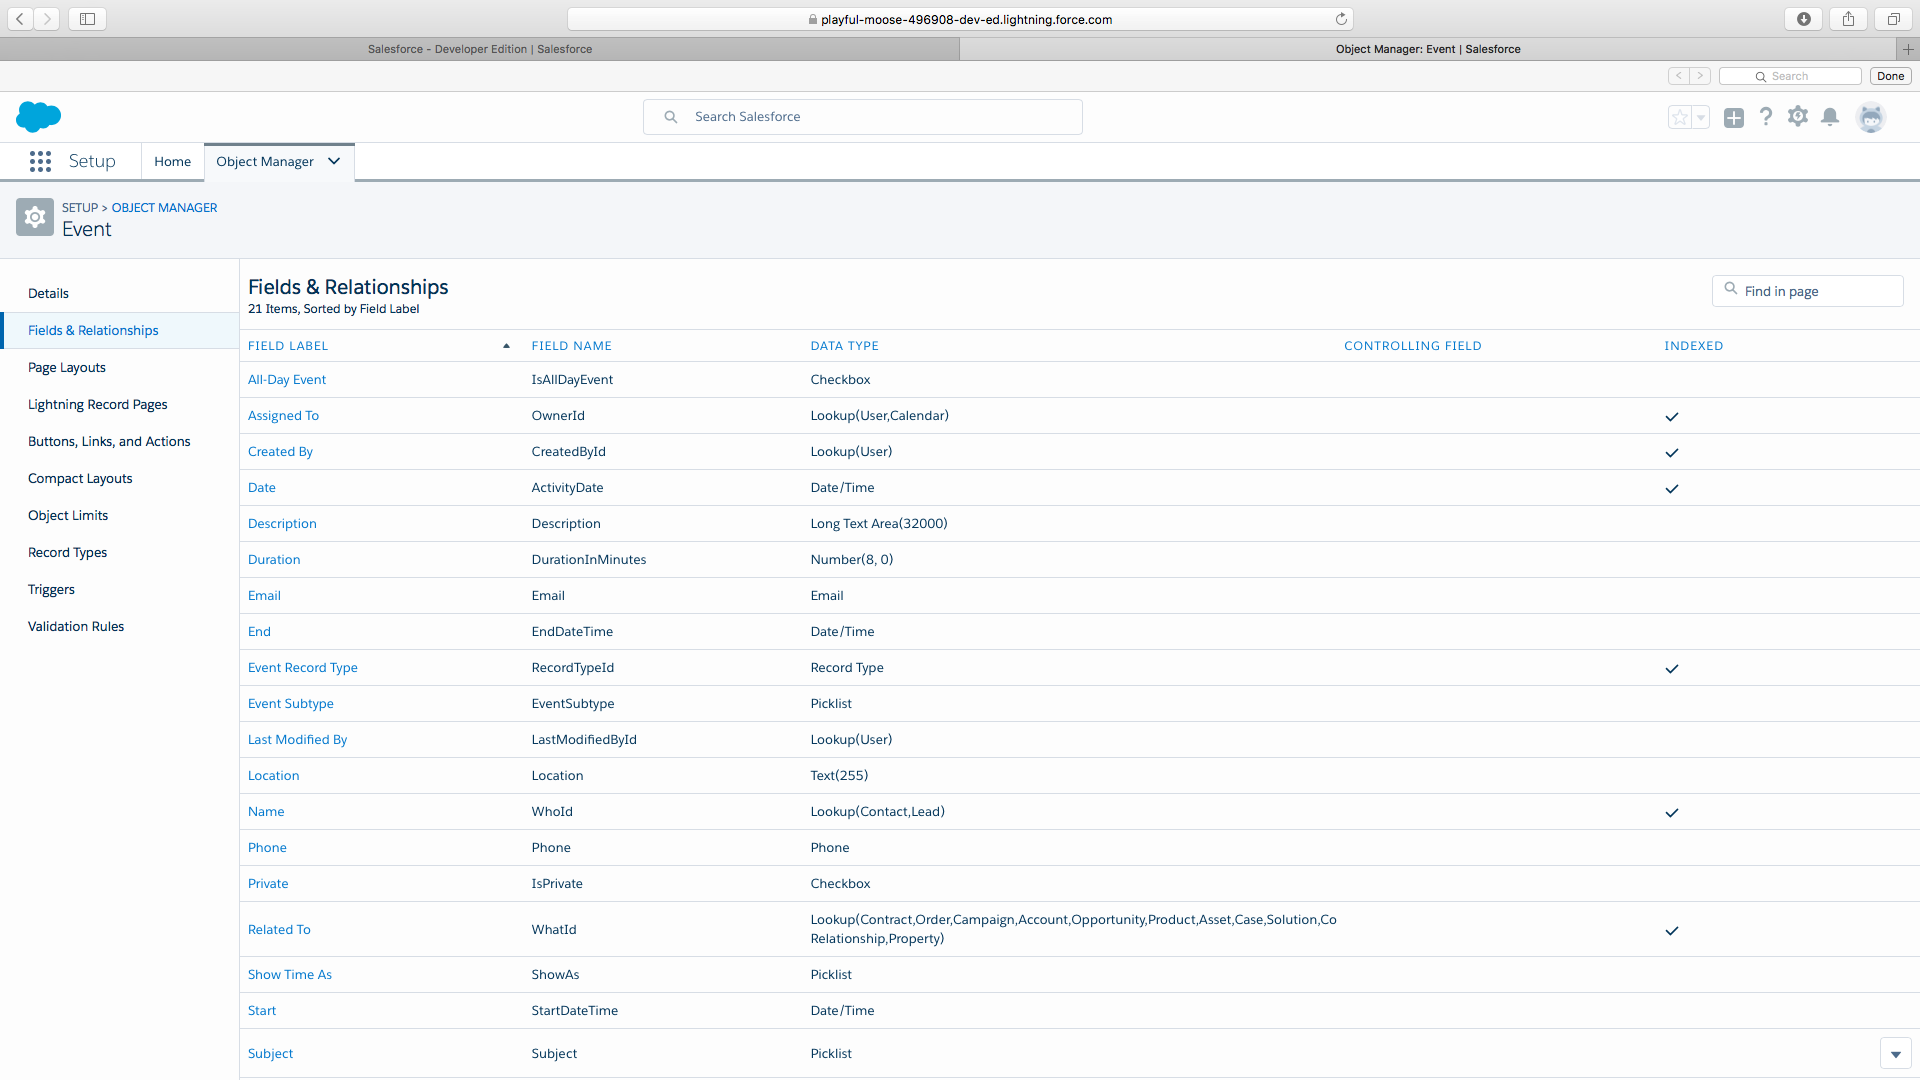Sort by the Field Label column header
Viewport: 1920px width, 1080px height.
click(x=288, y=346)
